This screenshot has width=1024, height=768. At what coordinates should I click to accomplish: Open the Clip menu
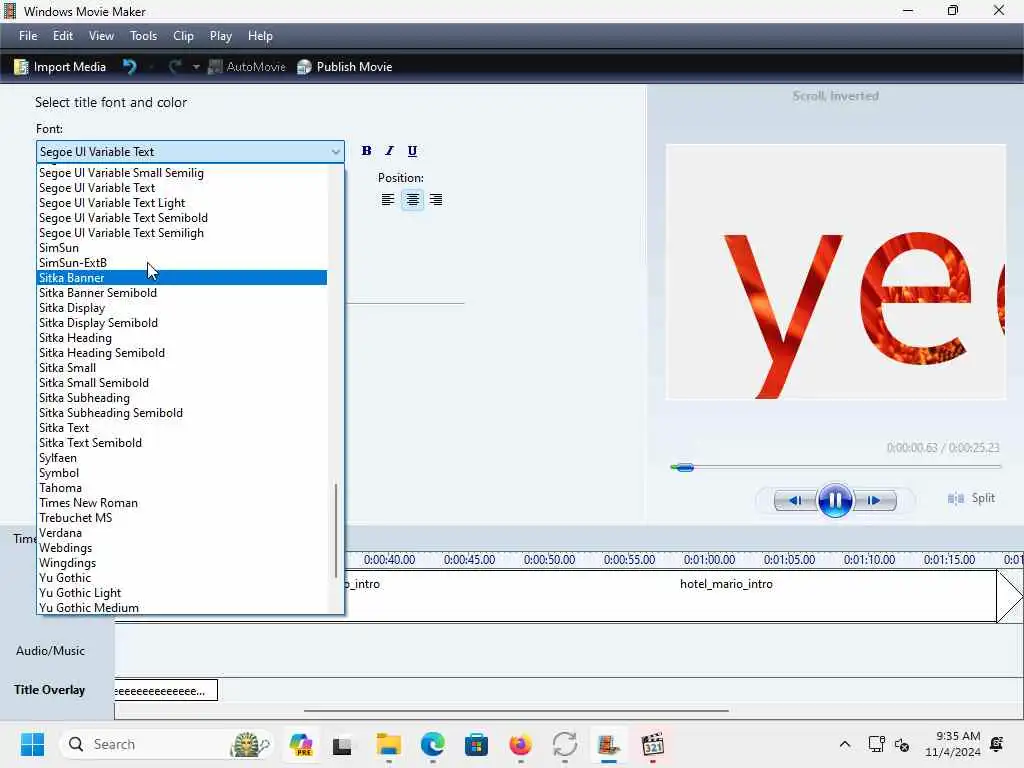(x=183, y=36)
